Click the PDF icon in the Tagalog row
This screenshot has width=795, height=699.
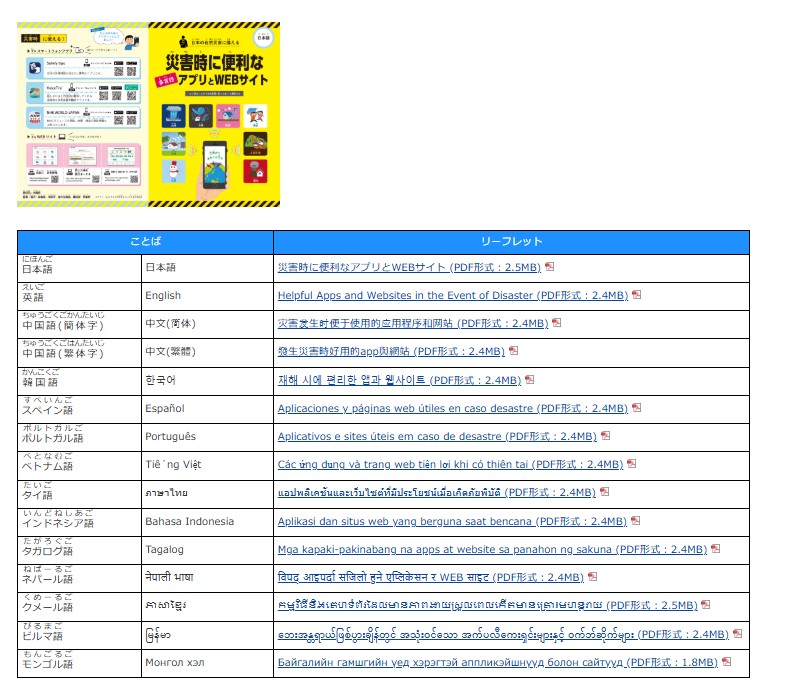pos(716,549)
